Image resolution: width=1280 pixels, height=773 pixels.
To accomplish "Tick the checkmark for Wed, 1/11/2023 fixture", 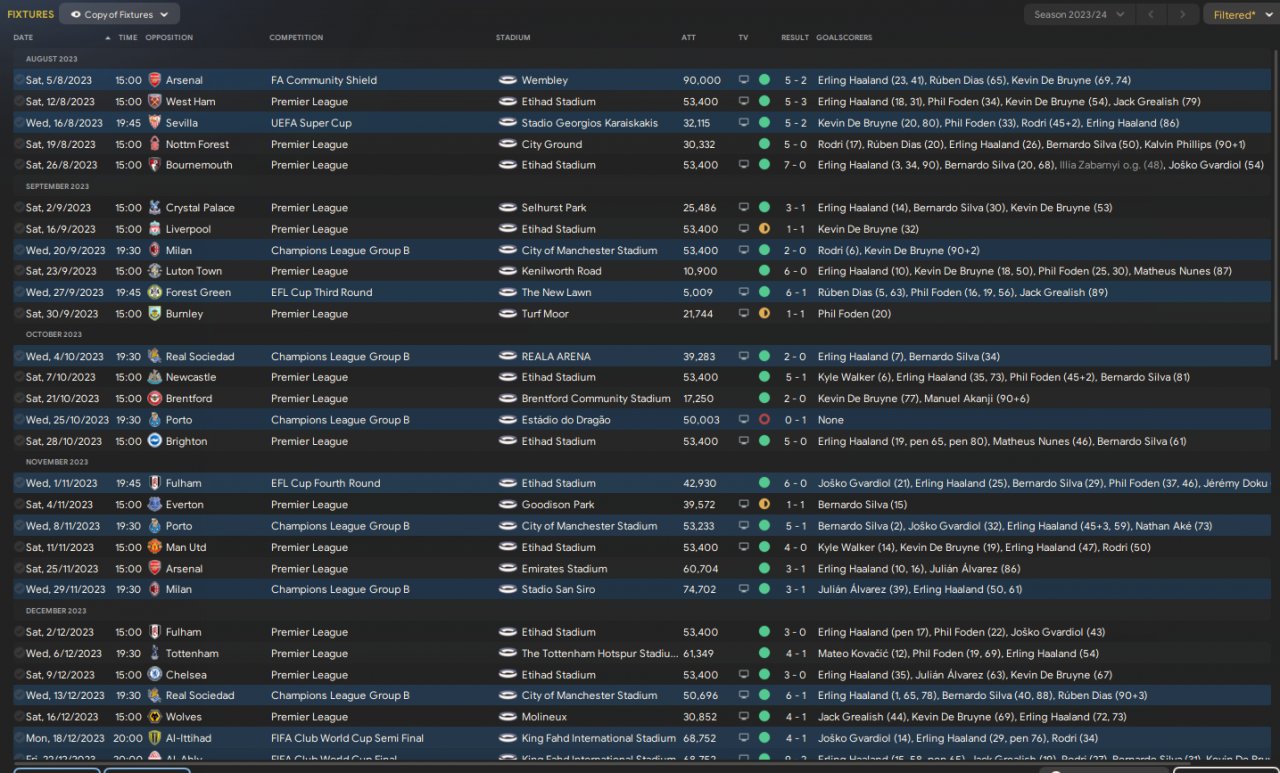I will click(19, 483).
